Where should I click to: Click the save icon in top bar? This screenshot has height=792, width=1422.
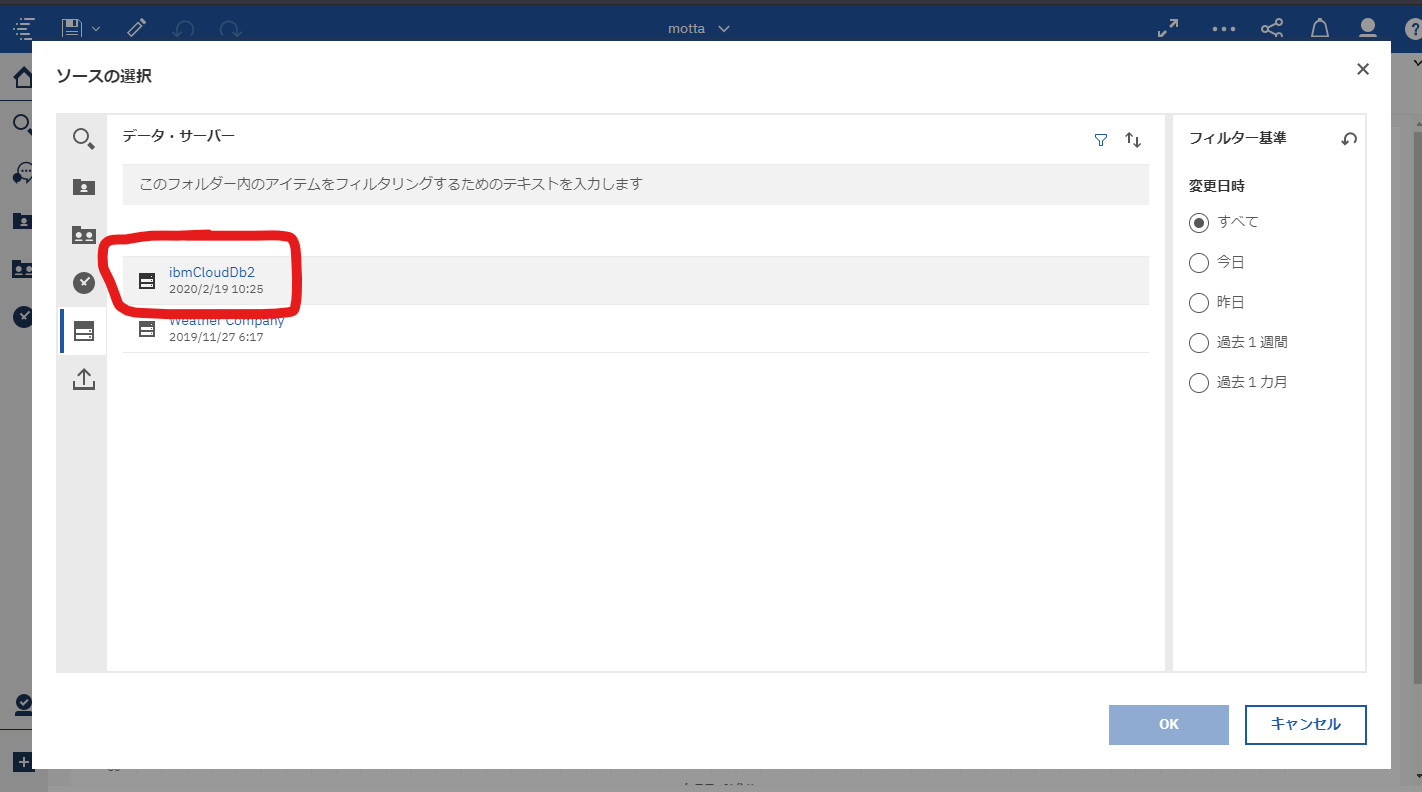(x=71, y=29)
